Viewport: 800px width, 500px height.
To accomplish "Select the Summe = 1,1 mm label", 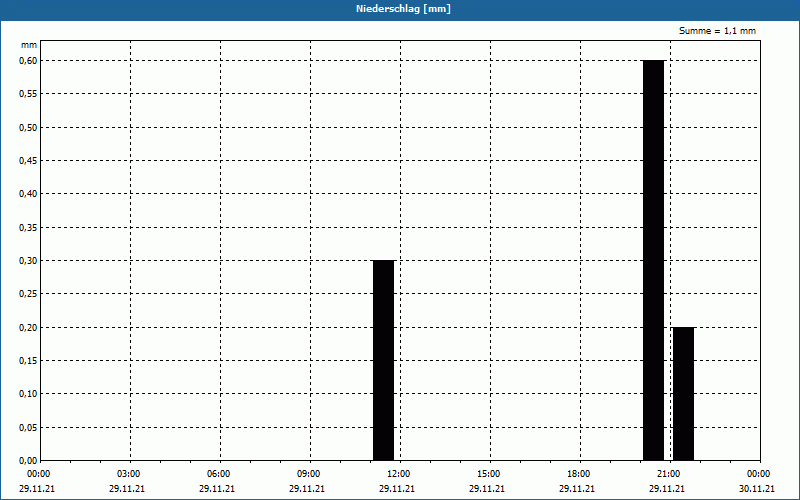I will coord(717,31).
